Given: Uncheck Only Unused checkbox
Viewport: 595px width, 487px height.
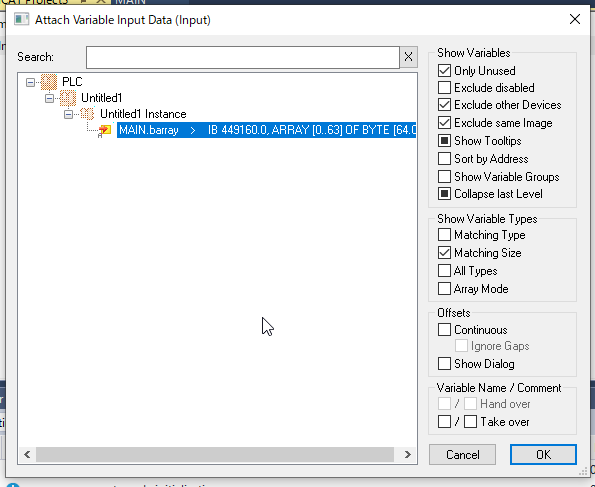Looking at the screenshot, I should [444, 71].
